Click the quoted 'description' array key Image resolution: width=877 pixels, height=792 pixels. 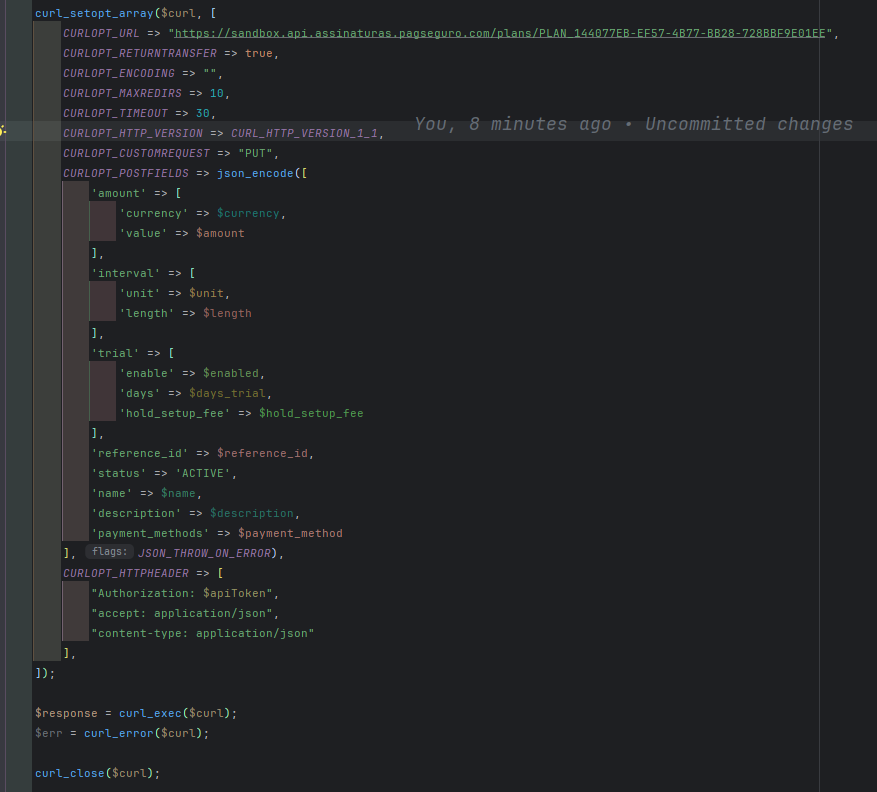coord(136,513)
